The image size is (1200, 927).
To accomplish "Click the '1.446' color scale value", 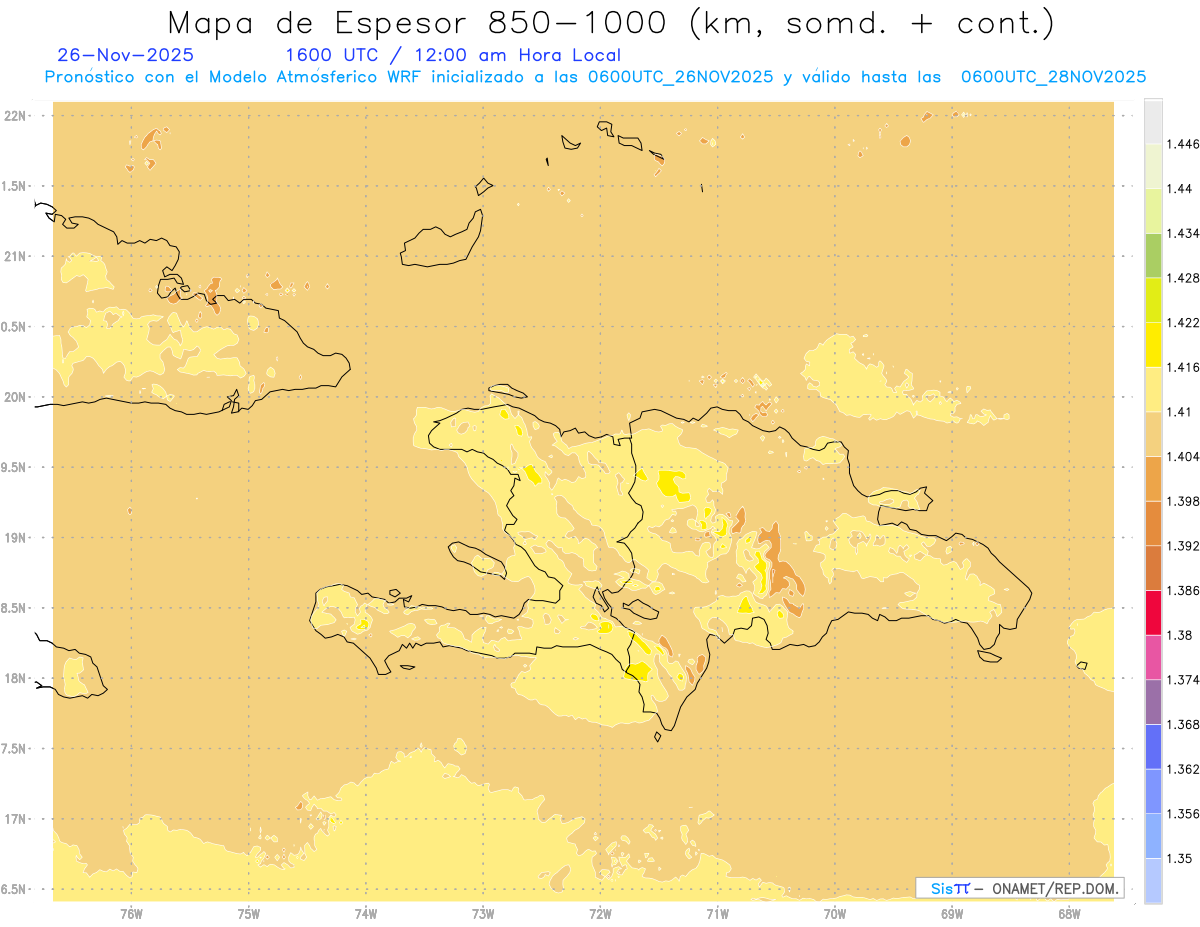I will click(1183, 144).
